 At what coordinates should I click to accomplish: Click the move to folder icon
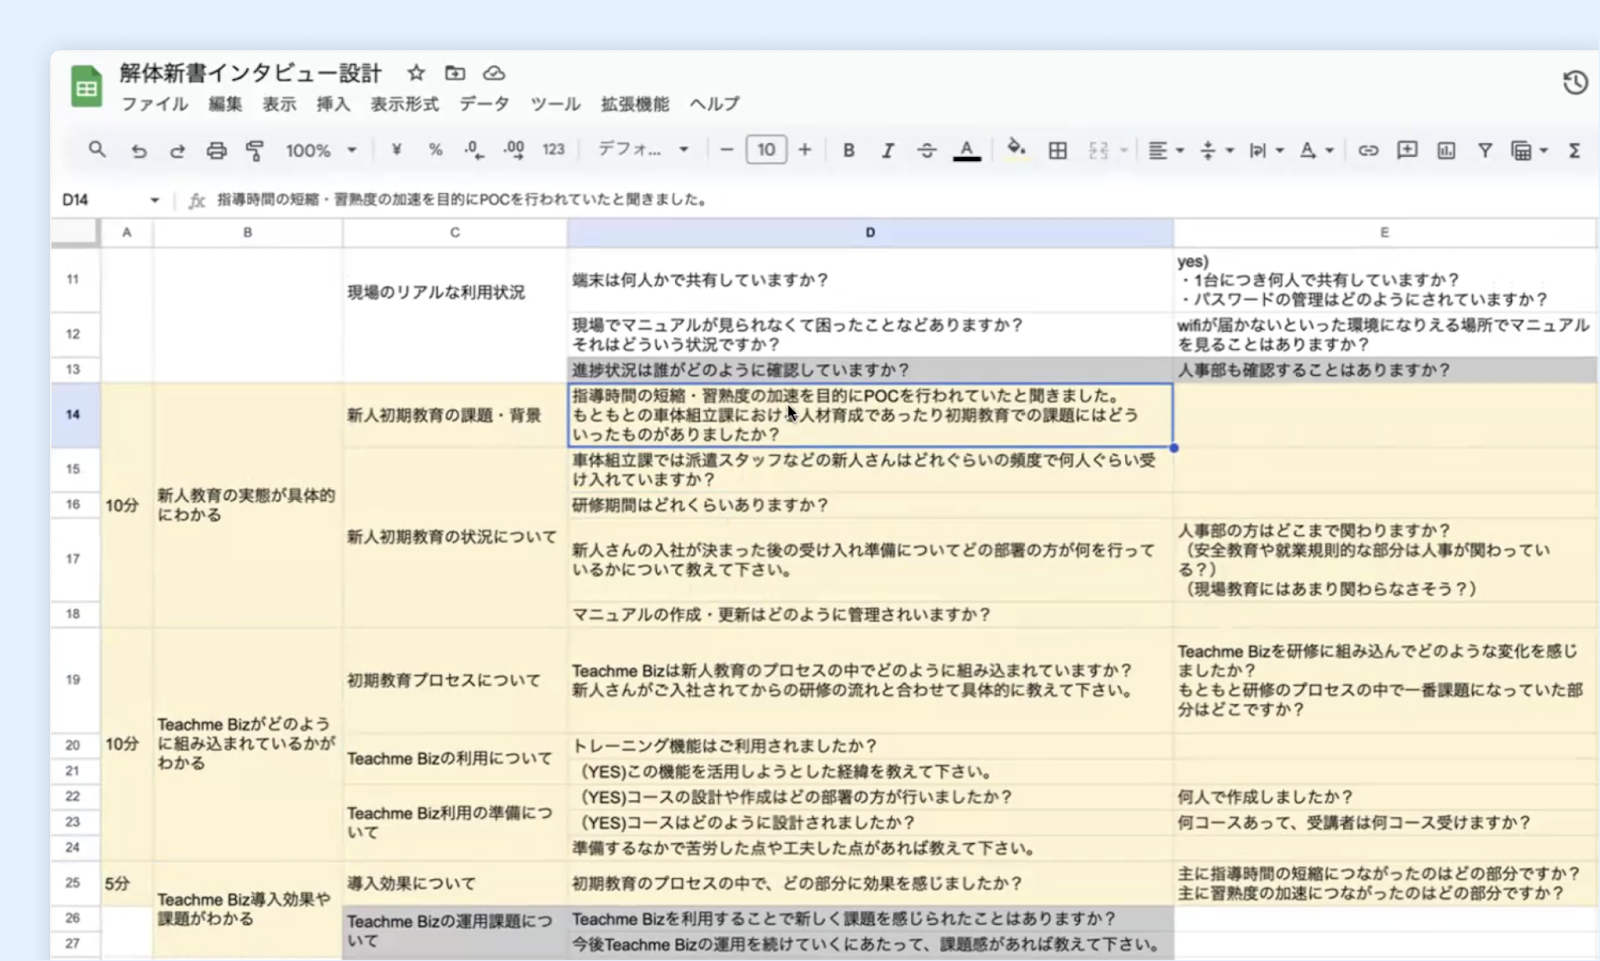pyautogui.click(x=455, y=73)
